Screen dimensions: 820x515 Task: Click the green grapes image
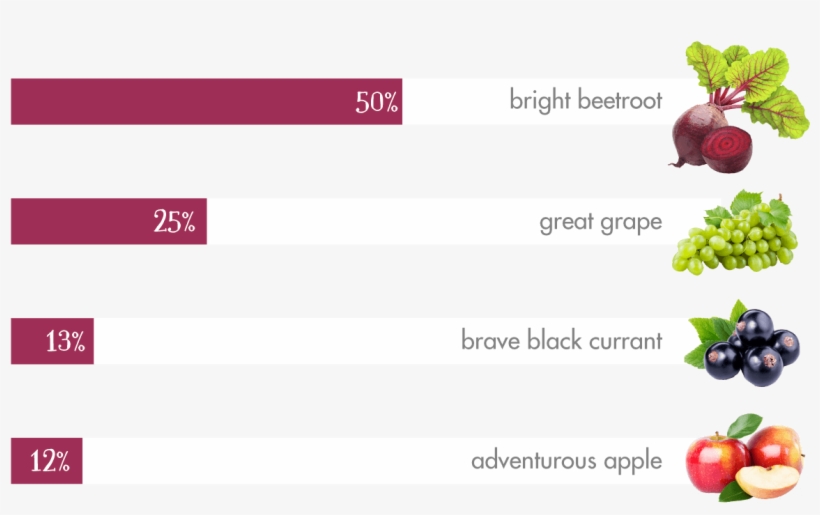(x=735, y=233)
